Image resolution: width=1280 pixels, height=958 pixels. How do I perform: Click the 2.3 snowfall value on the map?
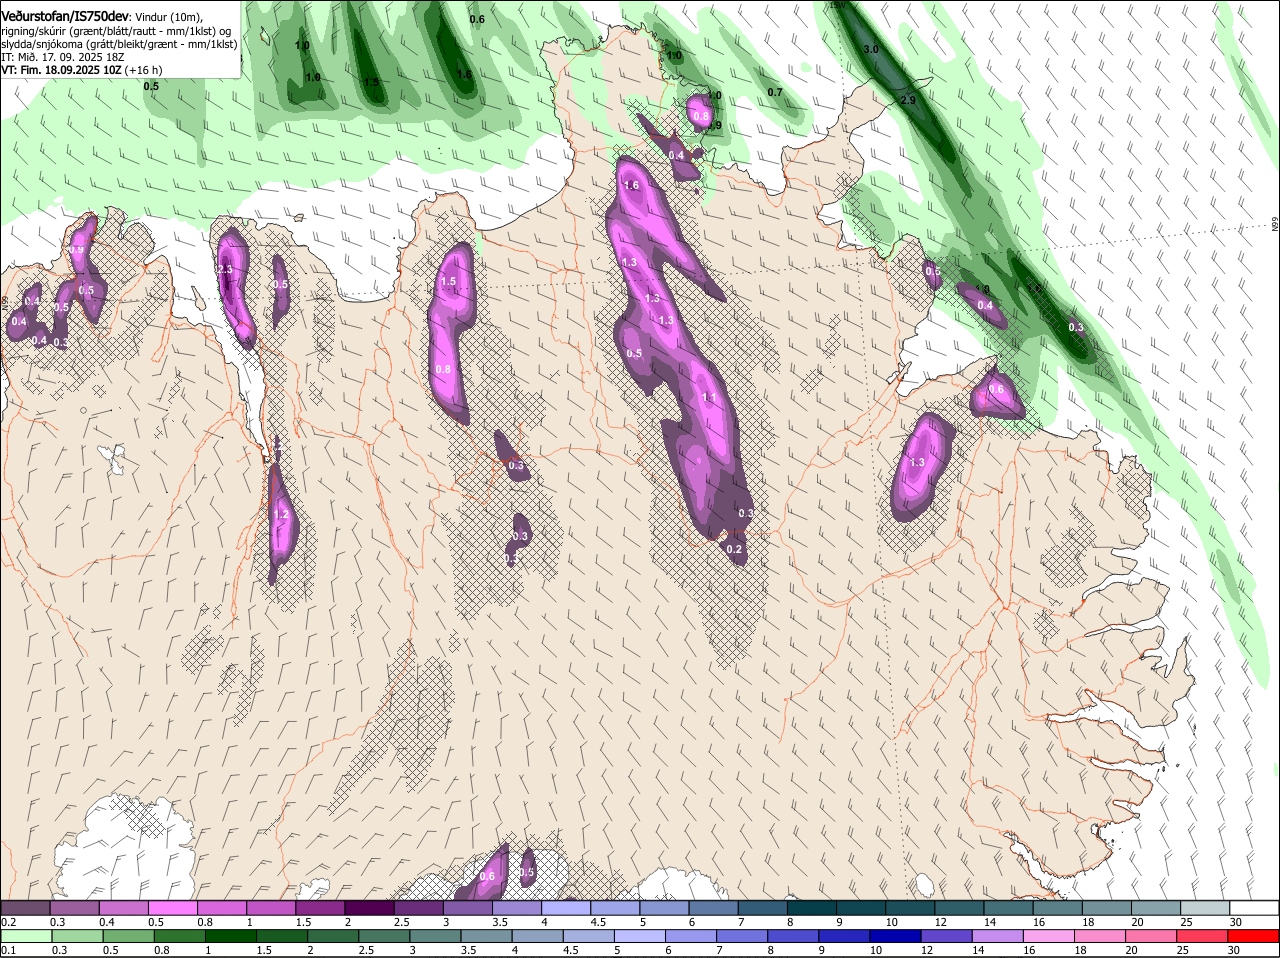[224, 270]
